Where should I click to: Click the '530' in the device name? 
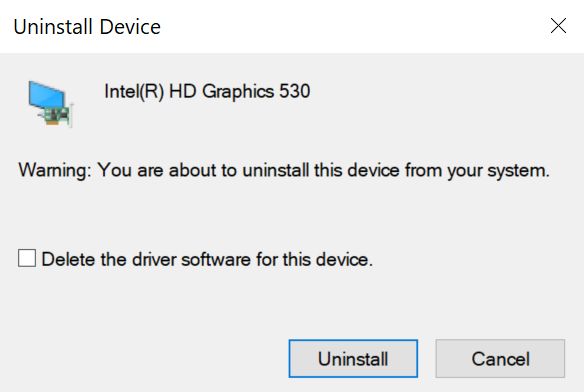click(x=295, y=91)
